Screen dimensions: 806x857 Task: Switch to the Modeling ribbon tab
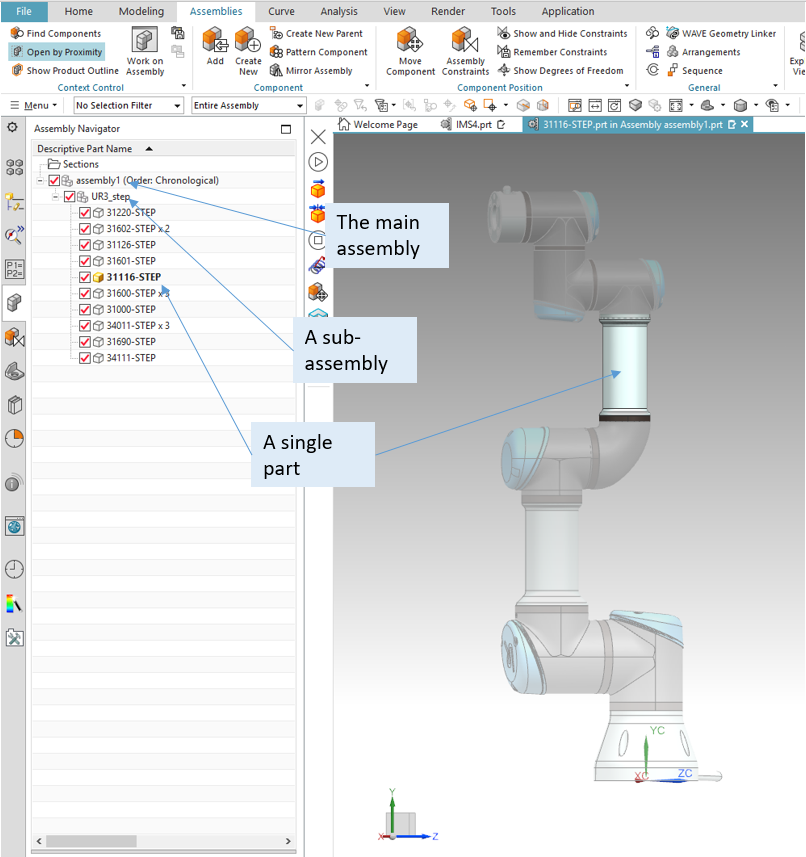[x=141, y=11]
